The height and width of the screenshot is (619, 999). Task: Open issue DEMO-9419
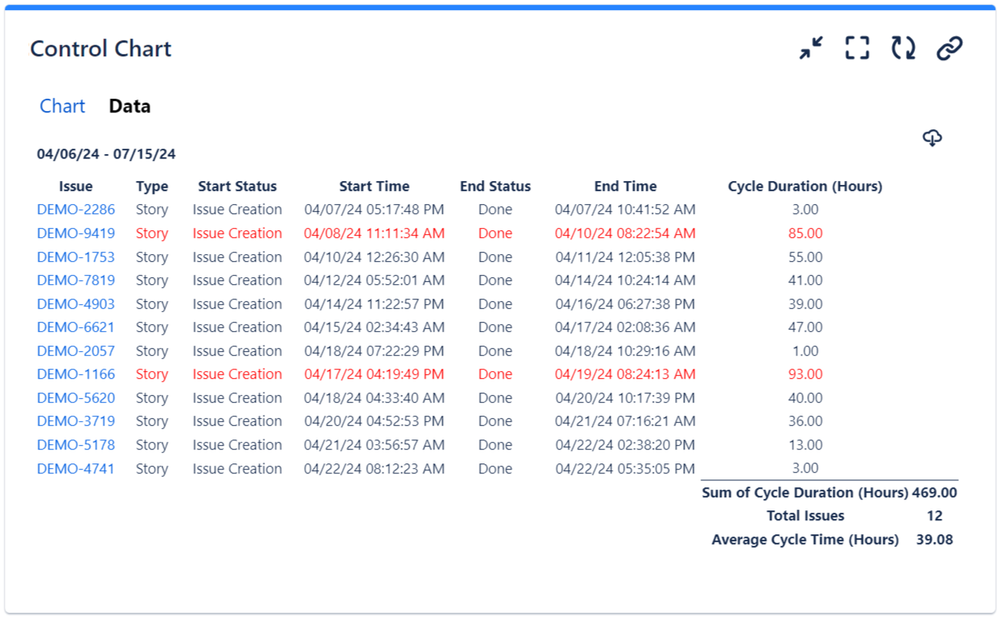pyautogui.click(x=76, y=233)
